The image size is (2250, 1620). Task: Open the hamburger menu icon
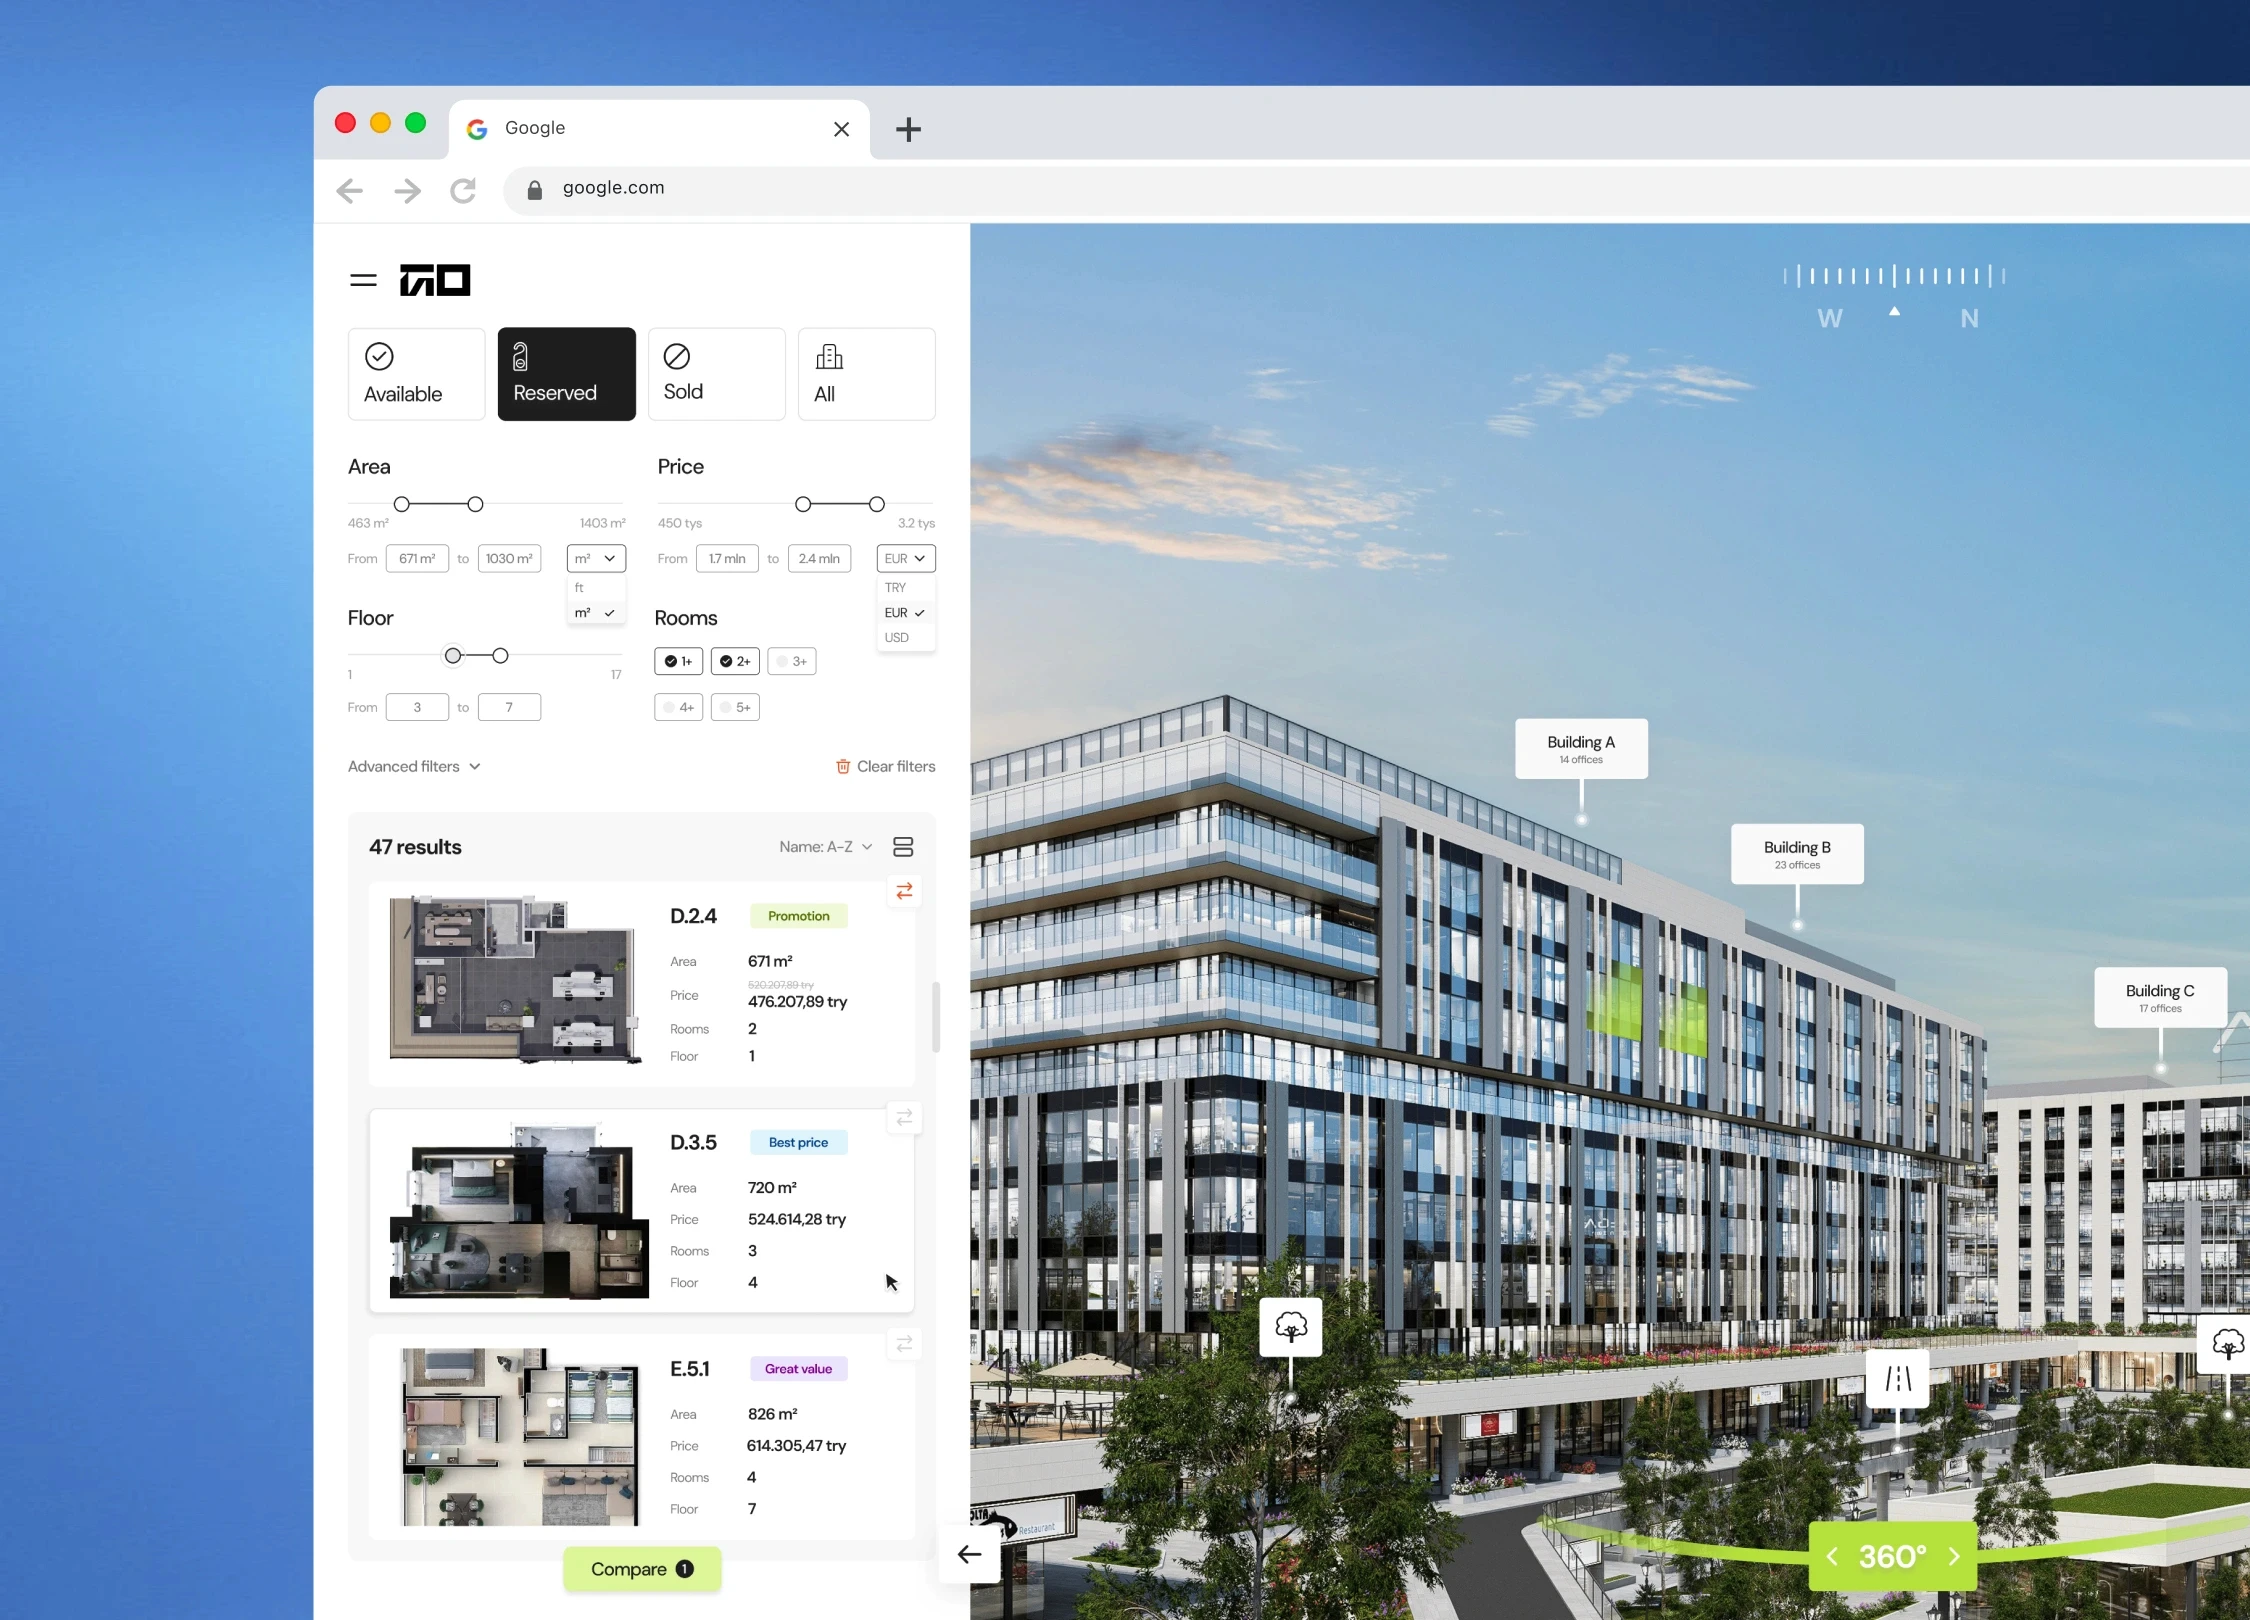[x=363, y=281]
